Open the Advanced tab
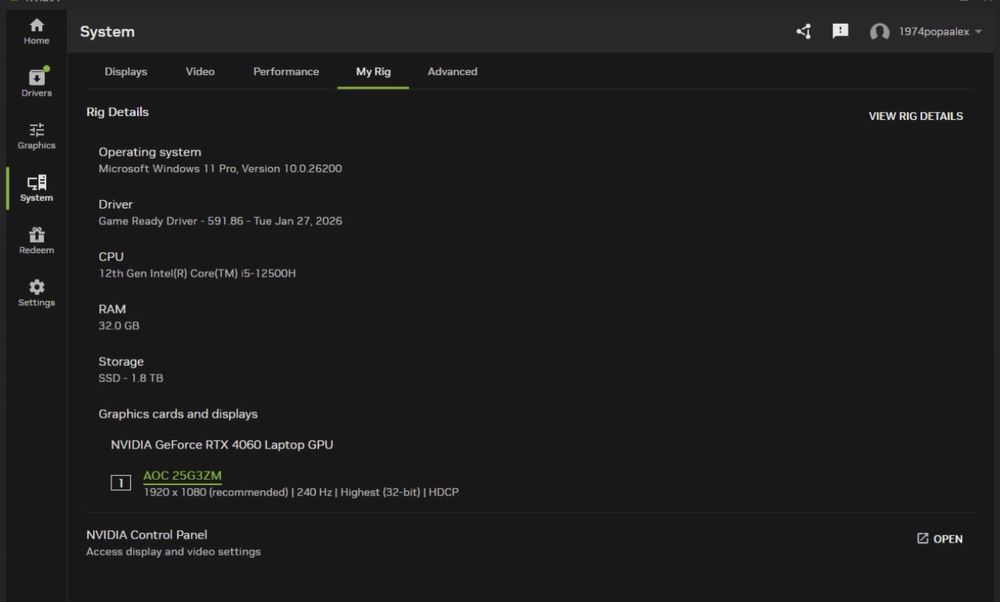This screenshot has width=1000, height=602. point(452,71)
